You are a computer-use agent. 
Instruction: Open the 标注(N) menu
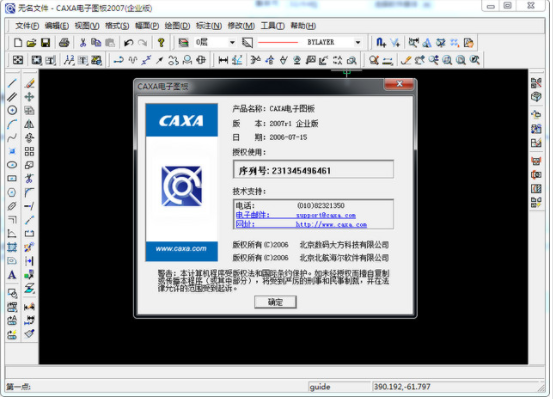209,26
